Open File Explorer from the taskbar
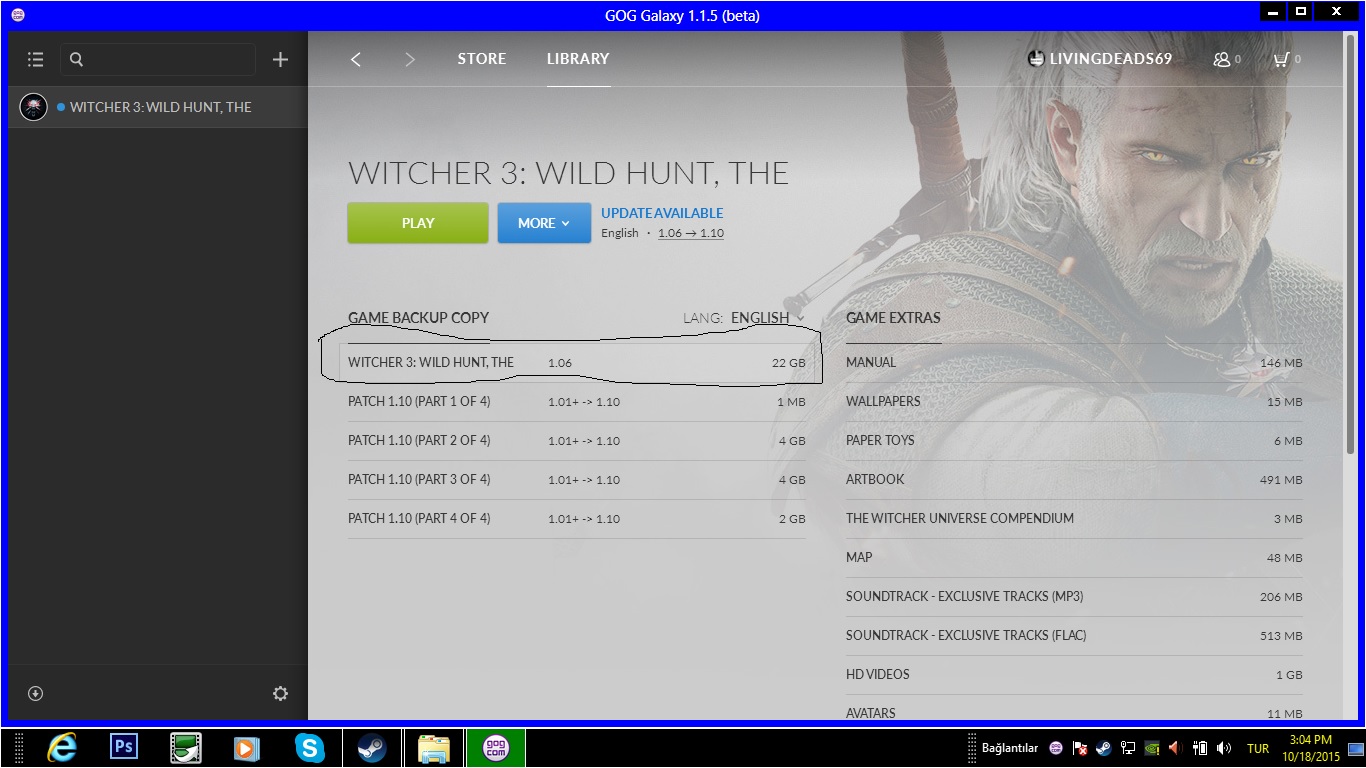Screen dimensions: 1366x768 [x=433, y=748]
